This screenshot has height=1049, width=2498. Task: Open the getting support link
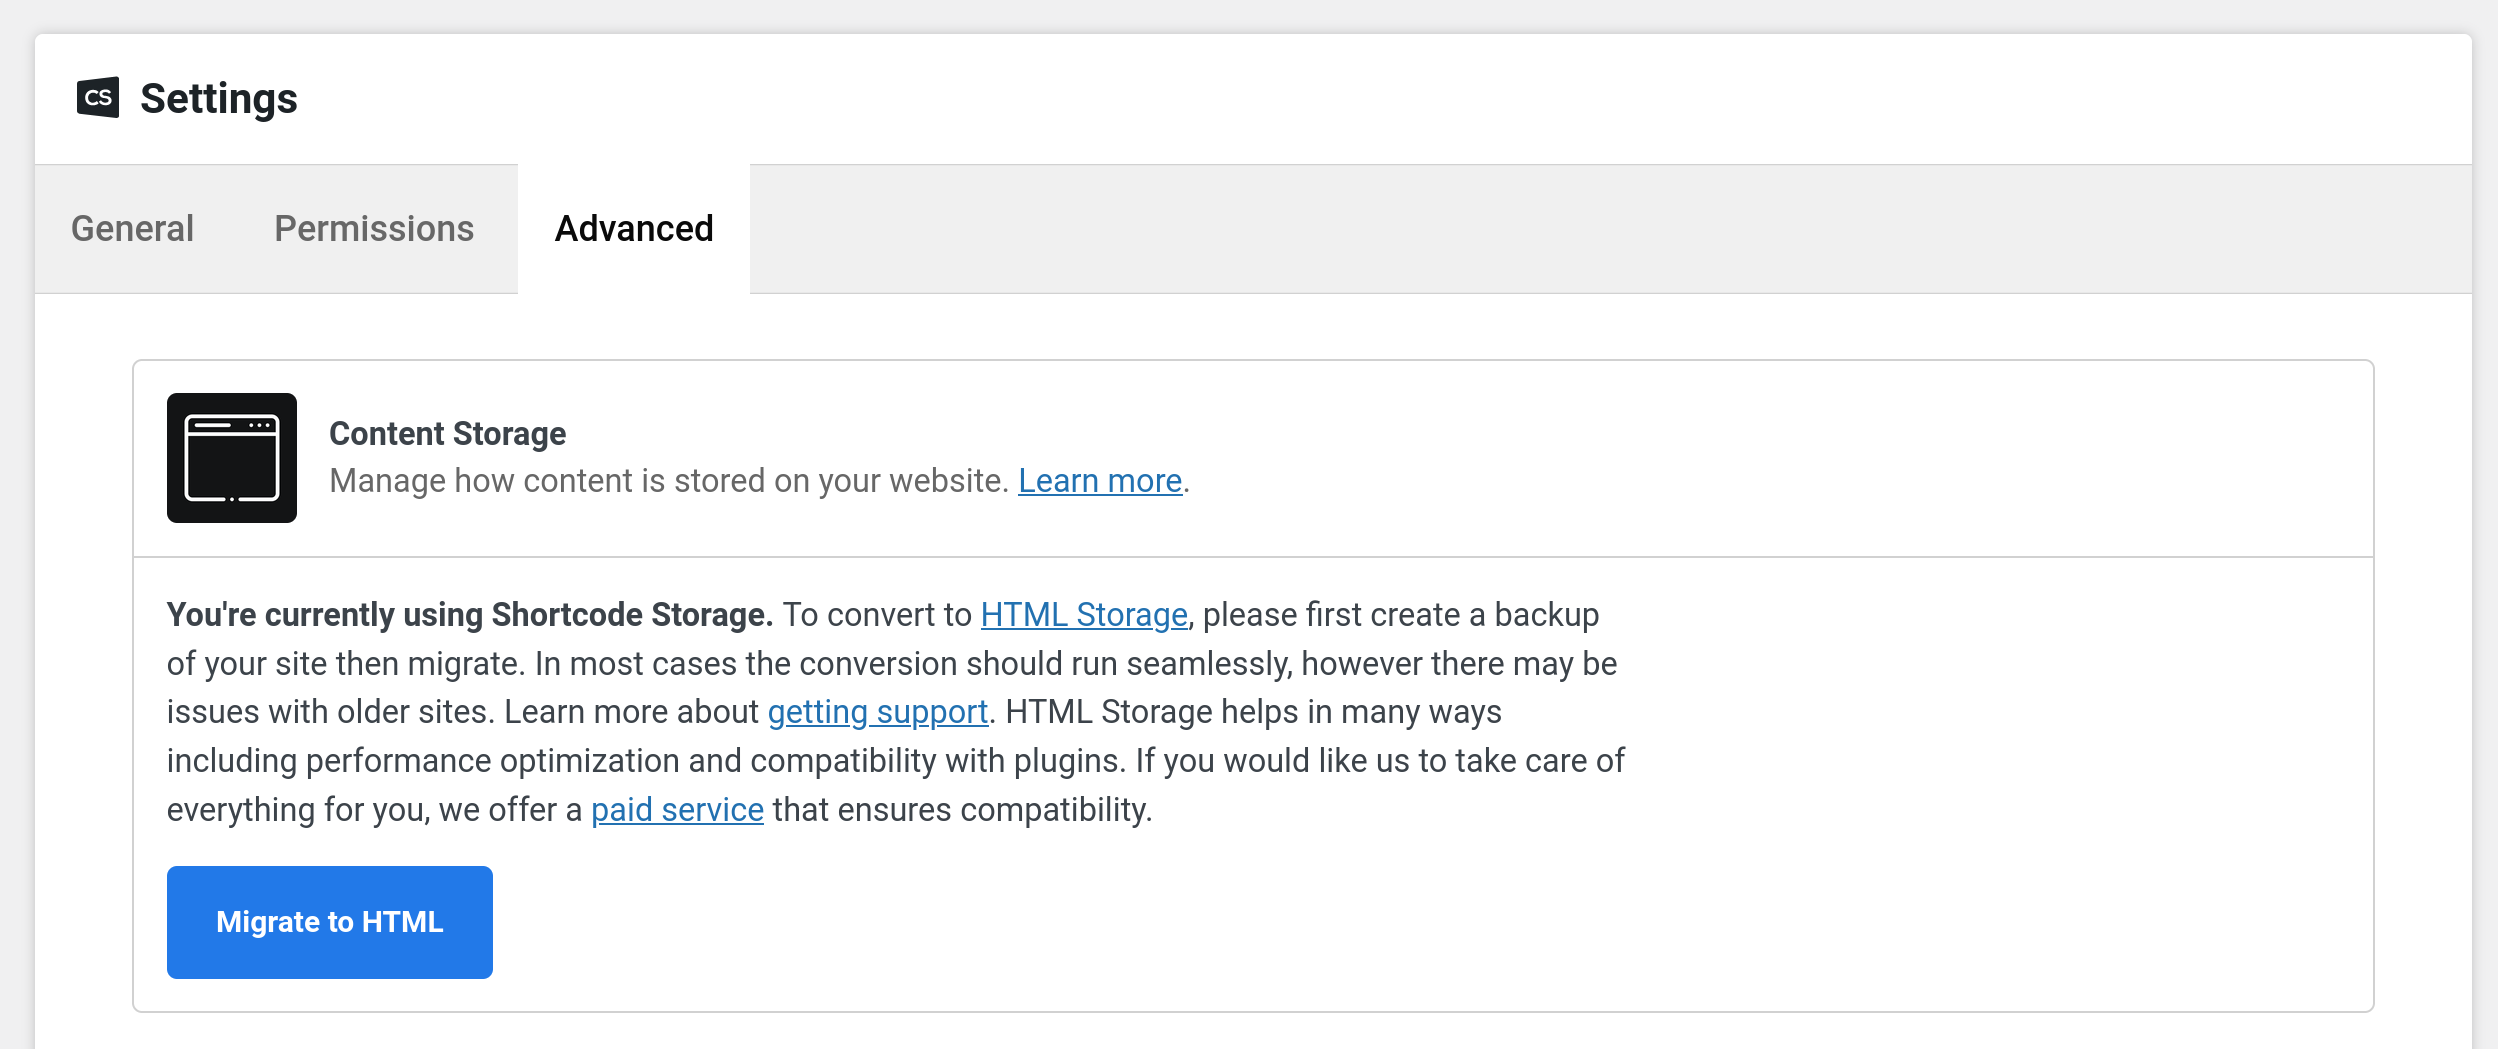[877, 712]
